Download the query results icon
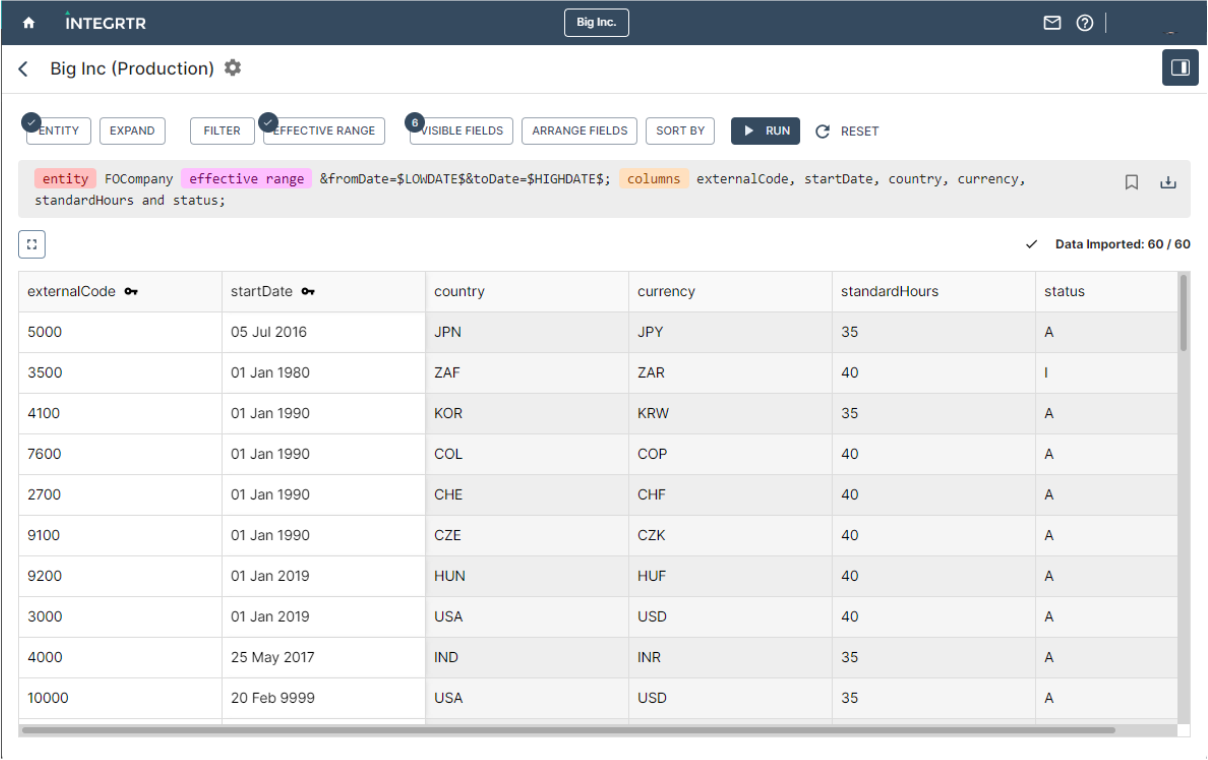Image resolution: width=1208 pixels, height=760 pixels. pos(1168,182)
